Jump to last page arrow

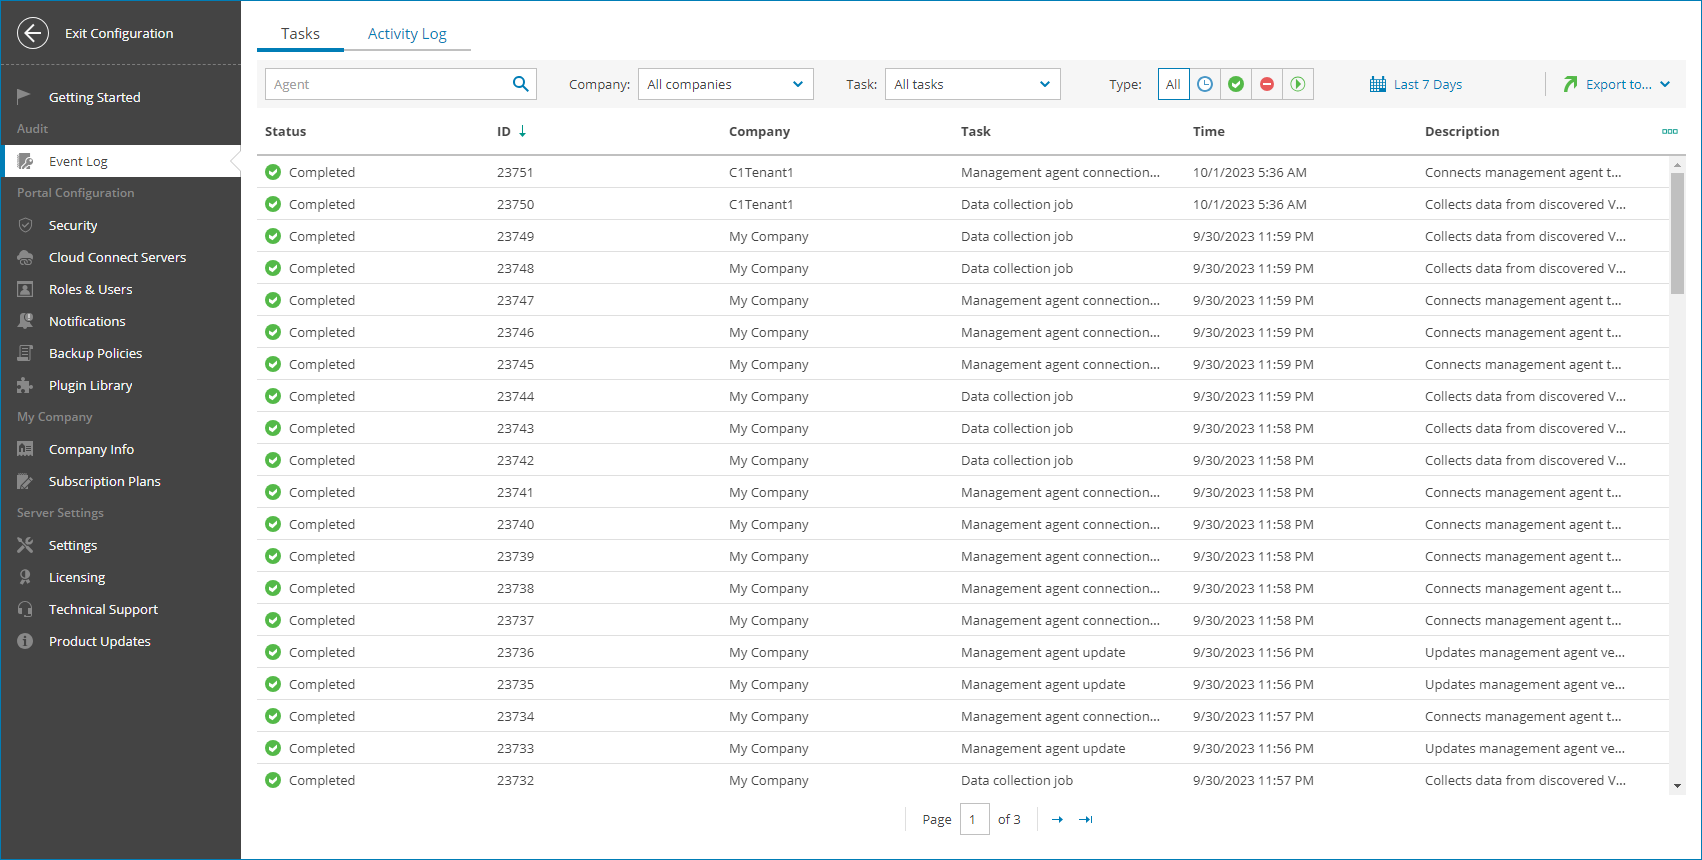click(x=1086, y=820)
